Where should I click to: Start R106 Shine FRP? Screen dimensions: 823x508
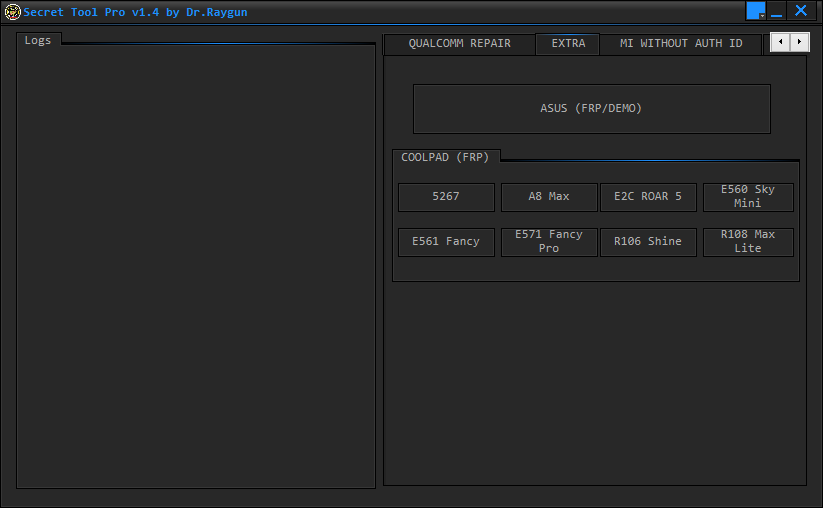click(x=648, y=242)
